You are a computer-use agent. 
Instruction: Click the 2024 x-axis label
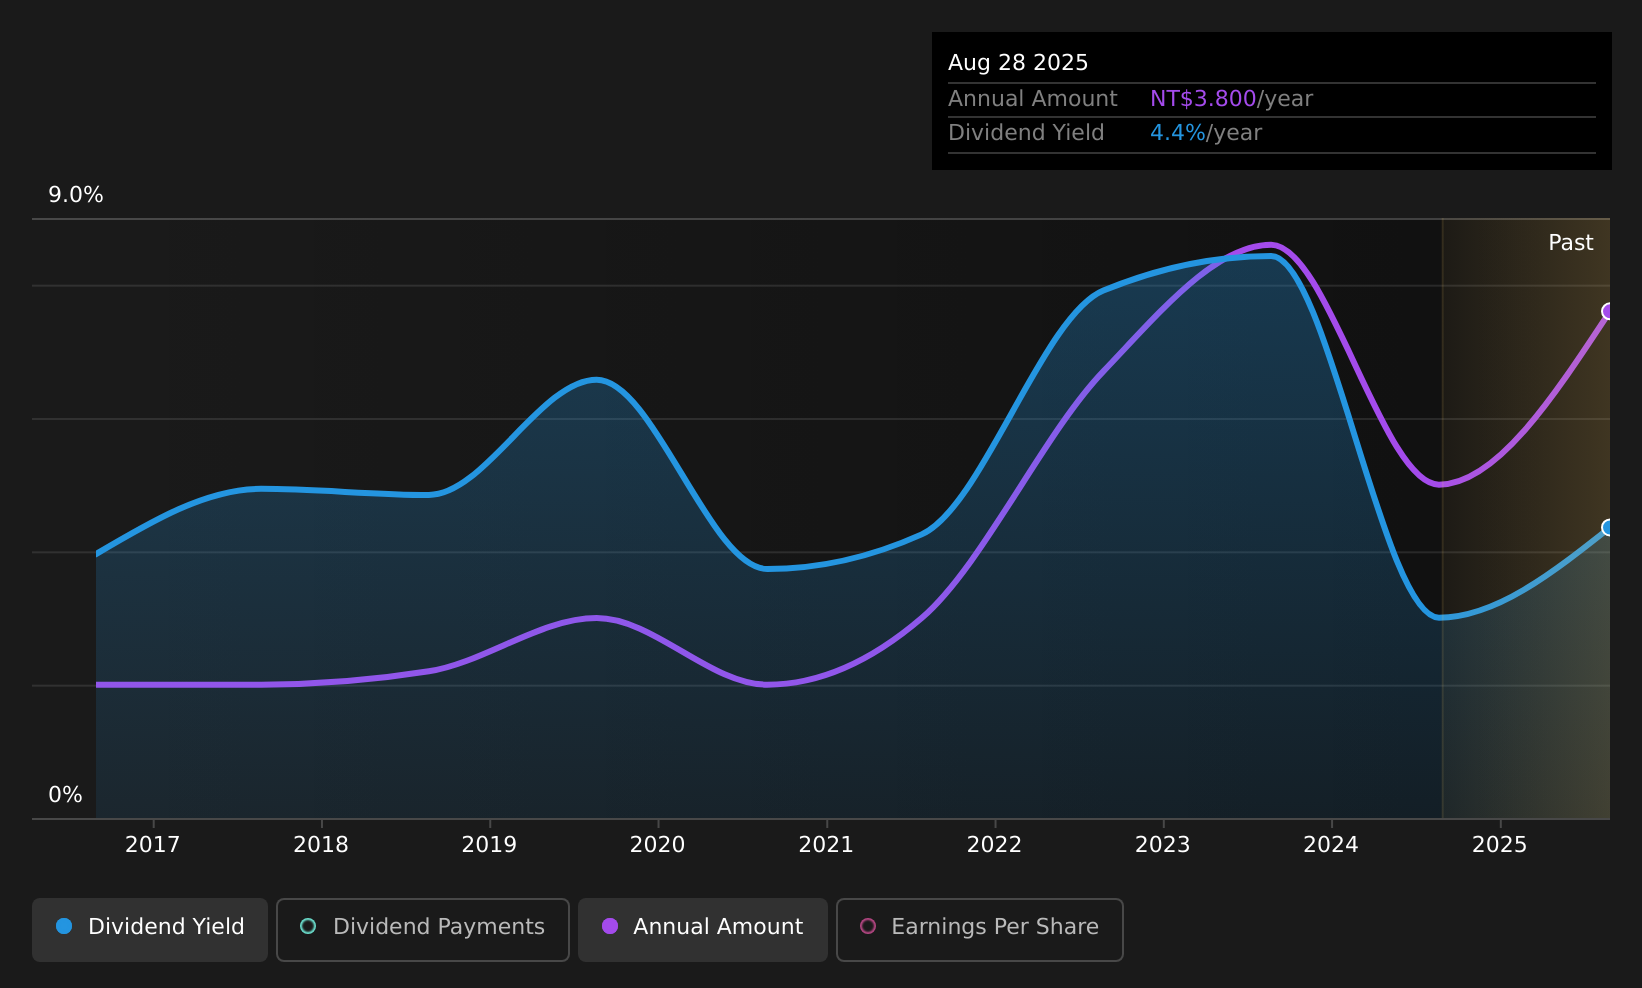pos(1331,845)
